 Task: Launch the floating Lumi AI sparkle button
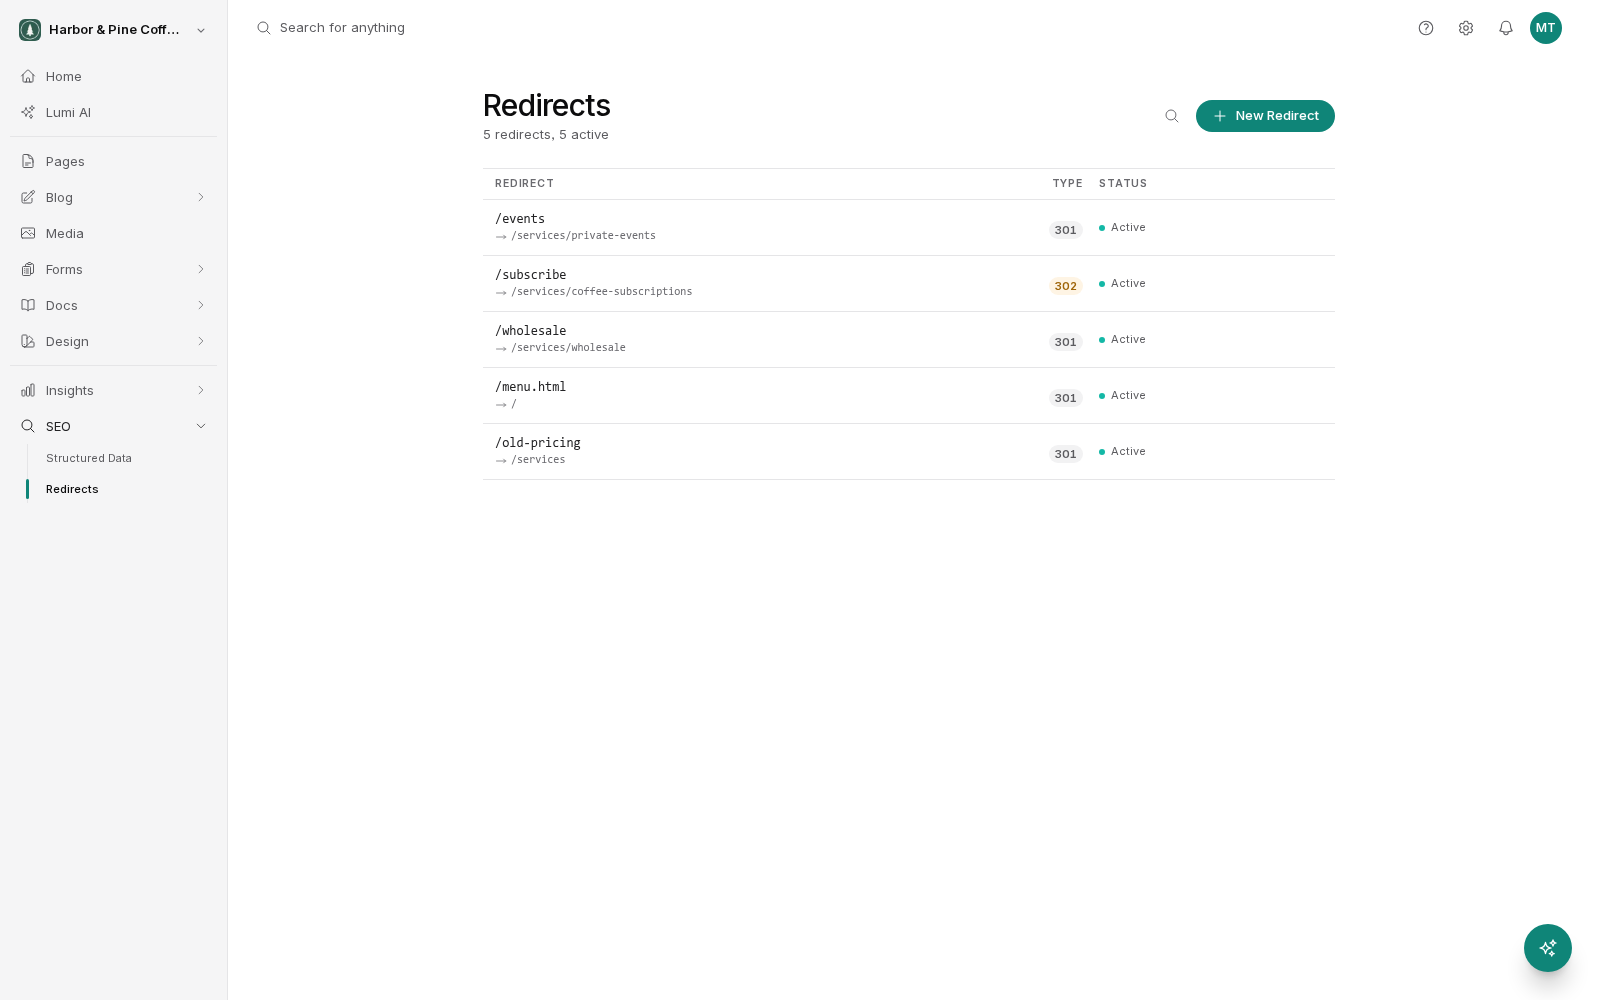click(1548, 948)
